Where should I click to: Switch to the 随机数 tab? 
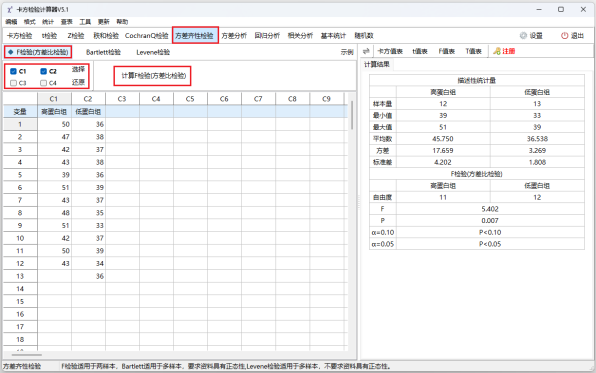(364, 36)
